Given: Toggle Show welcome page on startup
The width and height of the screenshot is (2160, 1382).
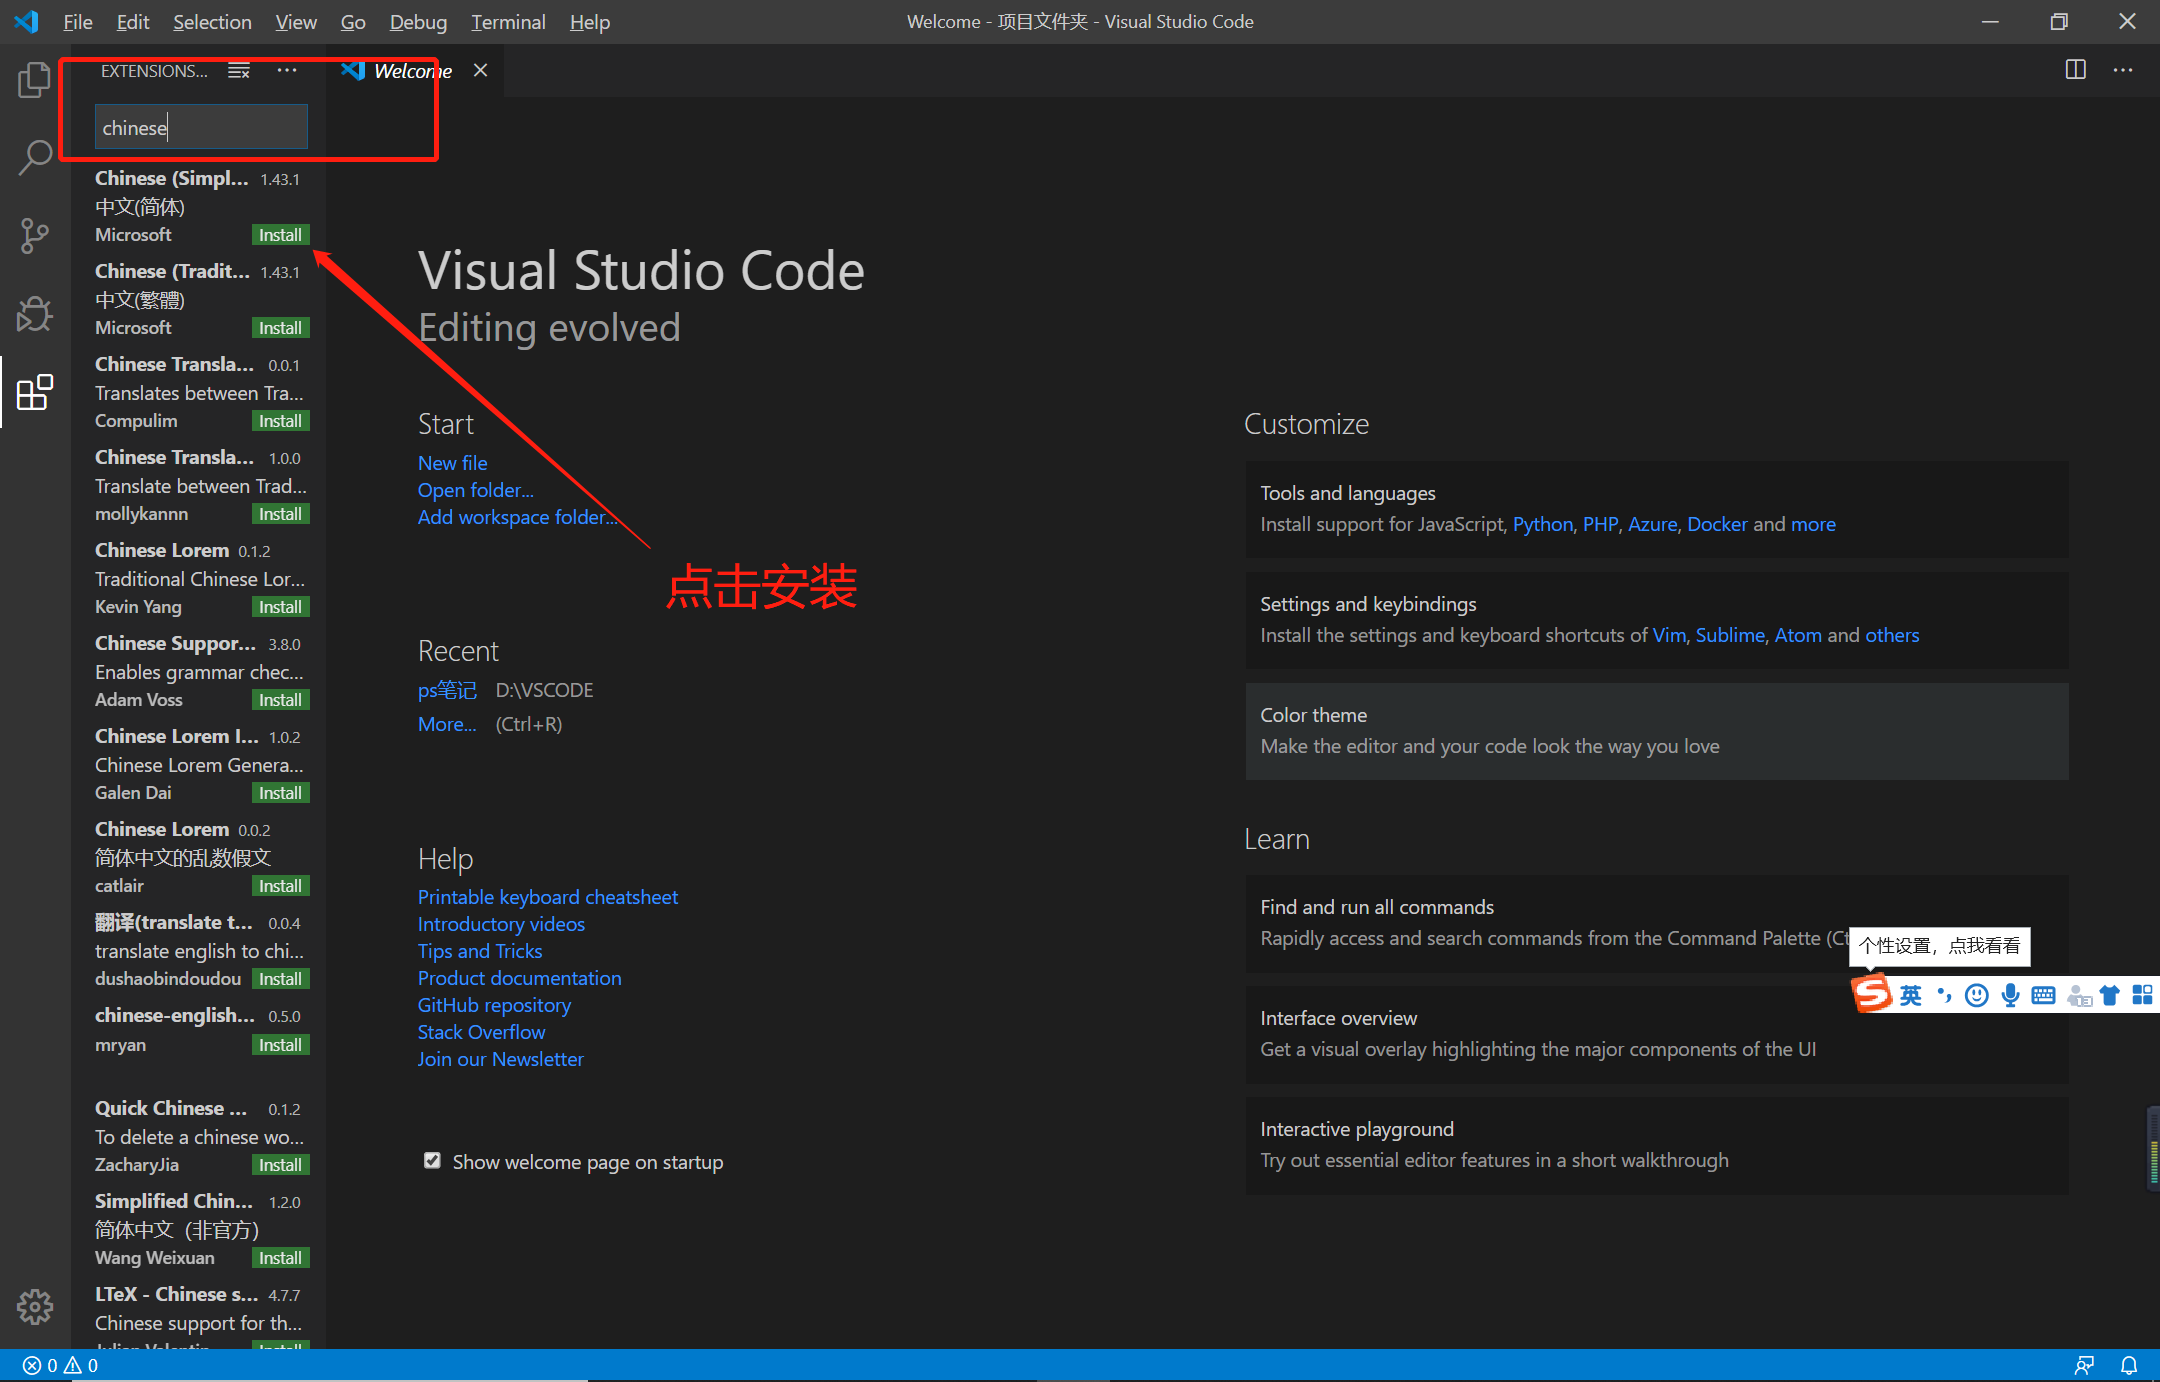Looking at the screenshot, I should [432, 1161].
